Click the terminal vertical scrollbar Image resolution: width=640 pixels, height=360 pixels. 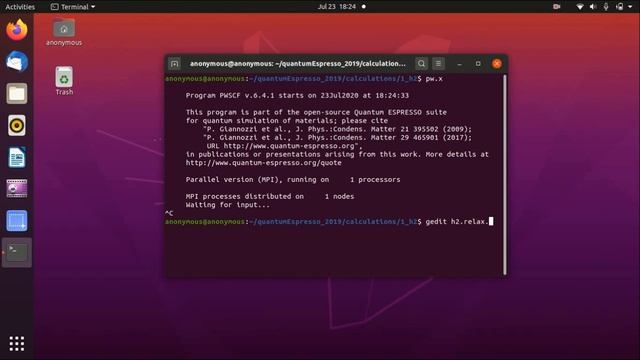click(505, 175)
